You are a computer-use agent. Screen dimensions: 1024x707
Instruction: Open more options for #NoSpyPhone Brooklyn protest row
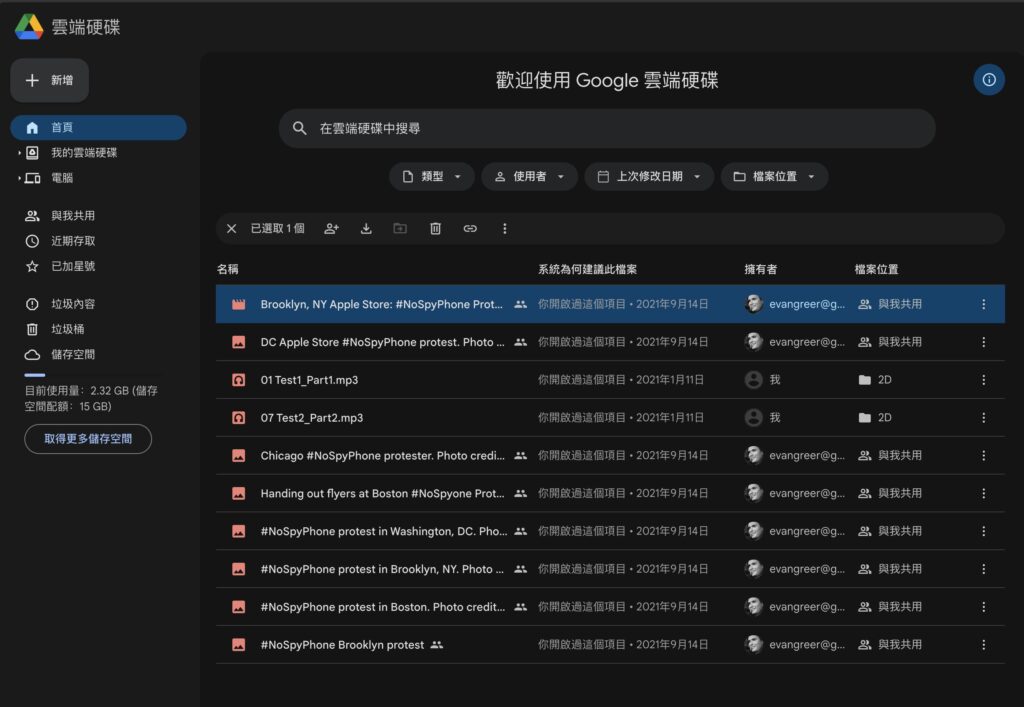point(984,645)
